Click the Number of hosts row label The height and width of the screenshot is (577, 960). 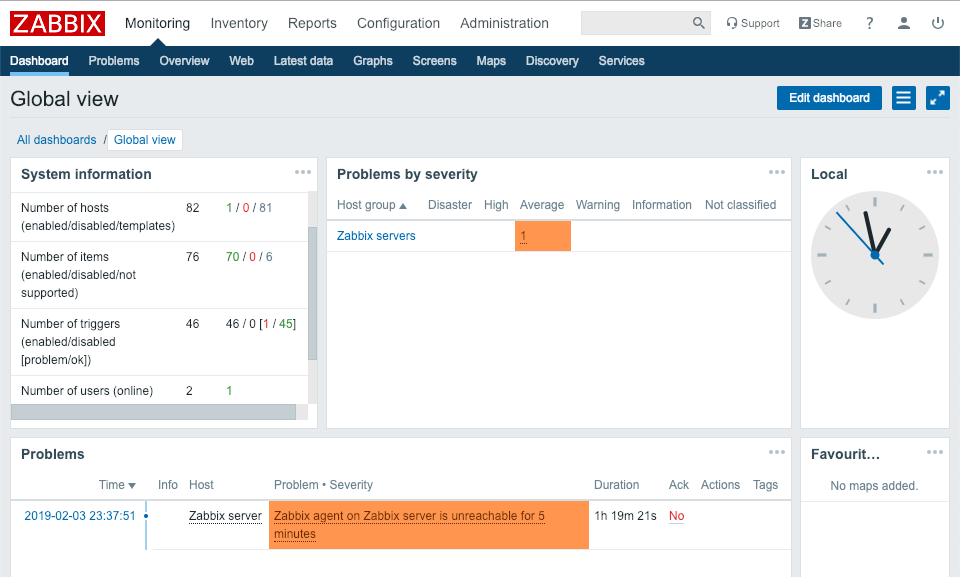click(x=98, y=217)
